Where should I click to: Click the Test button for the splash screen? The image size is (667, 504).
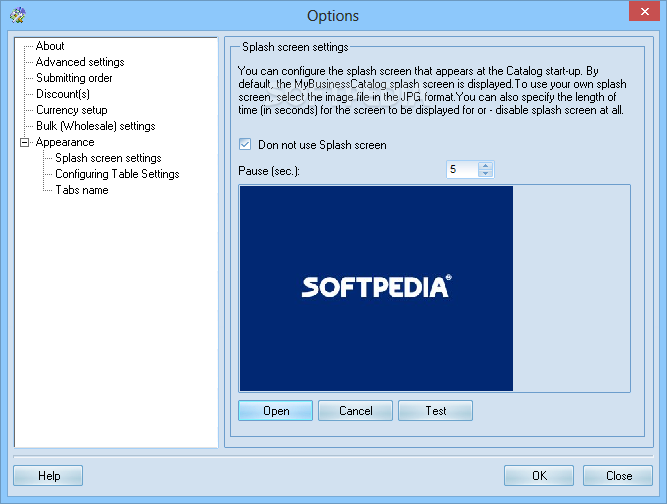pos(435,411)
